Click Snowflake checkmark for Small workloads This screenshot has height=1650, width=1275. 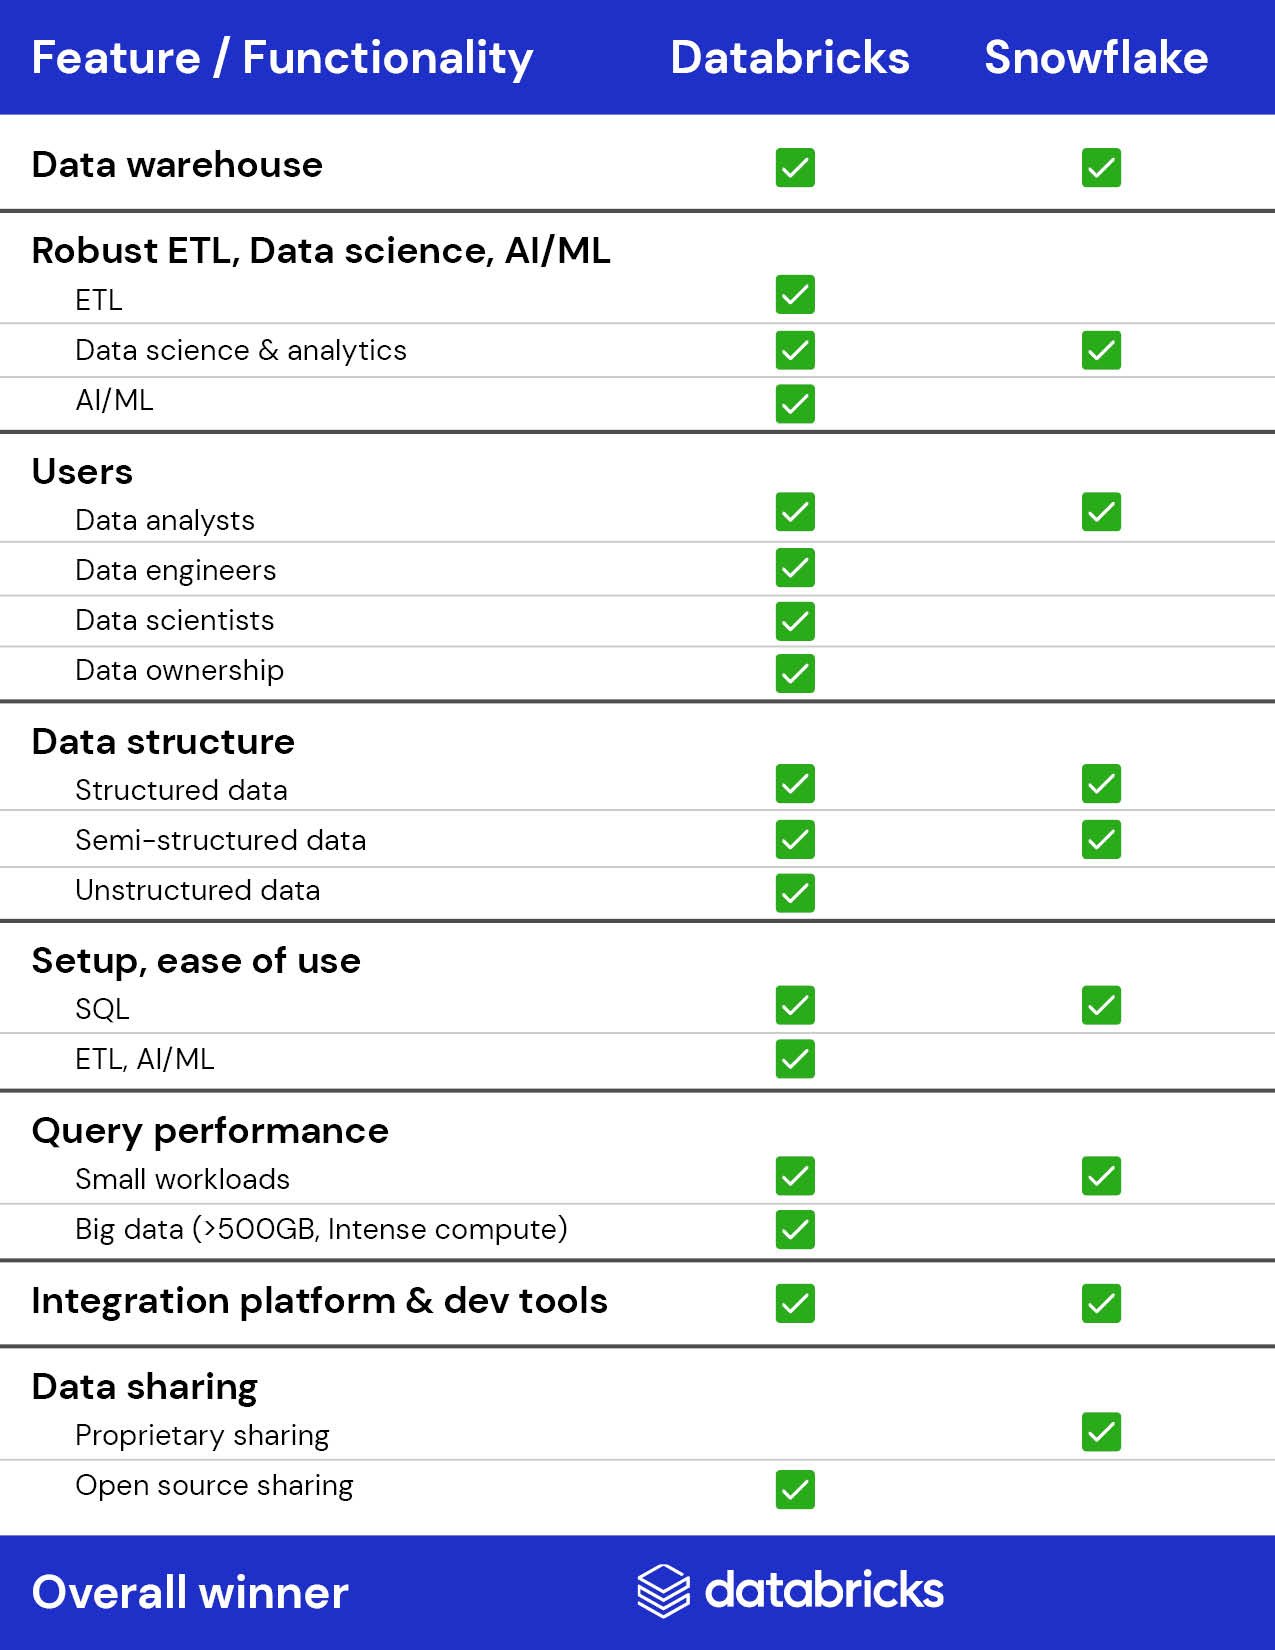click(x=1101, y=1176)
